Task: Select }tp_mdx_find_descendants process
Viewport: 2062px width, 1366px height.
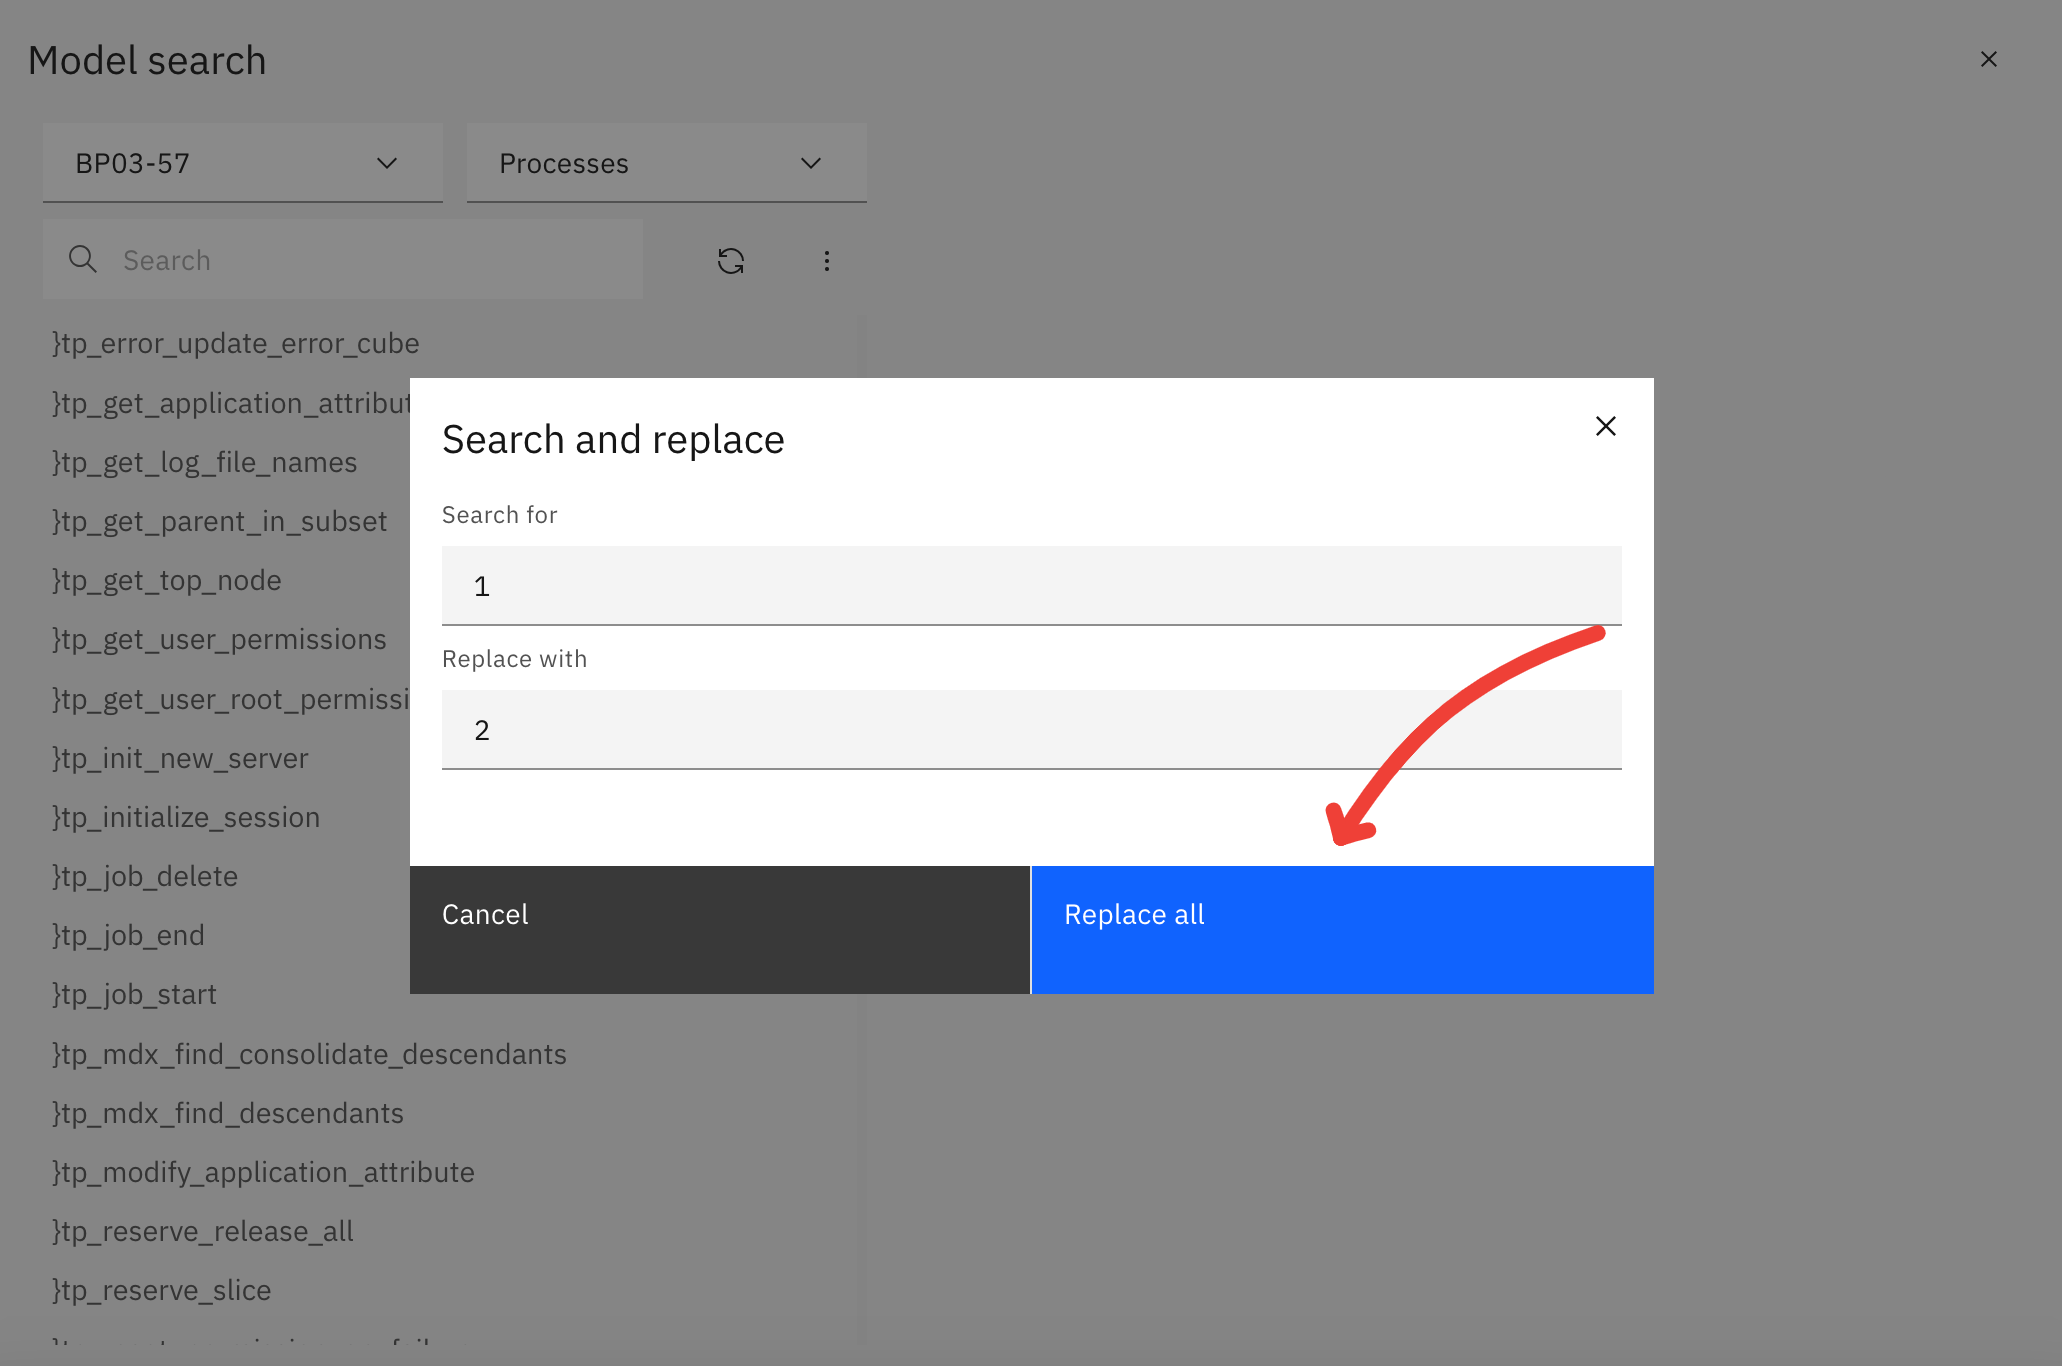Action: tap(228, 1114)
